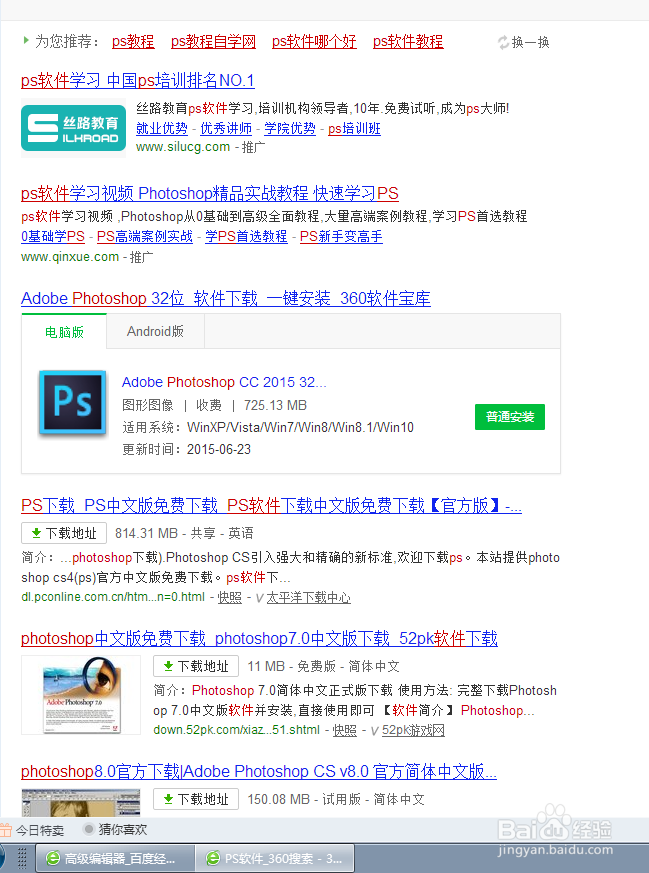This screenshot has width=649, height=873.
Task: Click www.silucg.com URL text
Action: [x=183, y=147]
